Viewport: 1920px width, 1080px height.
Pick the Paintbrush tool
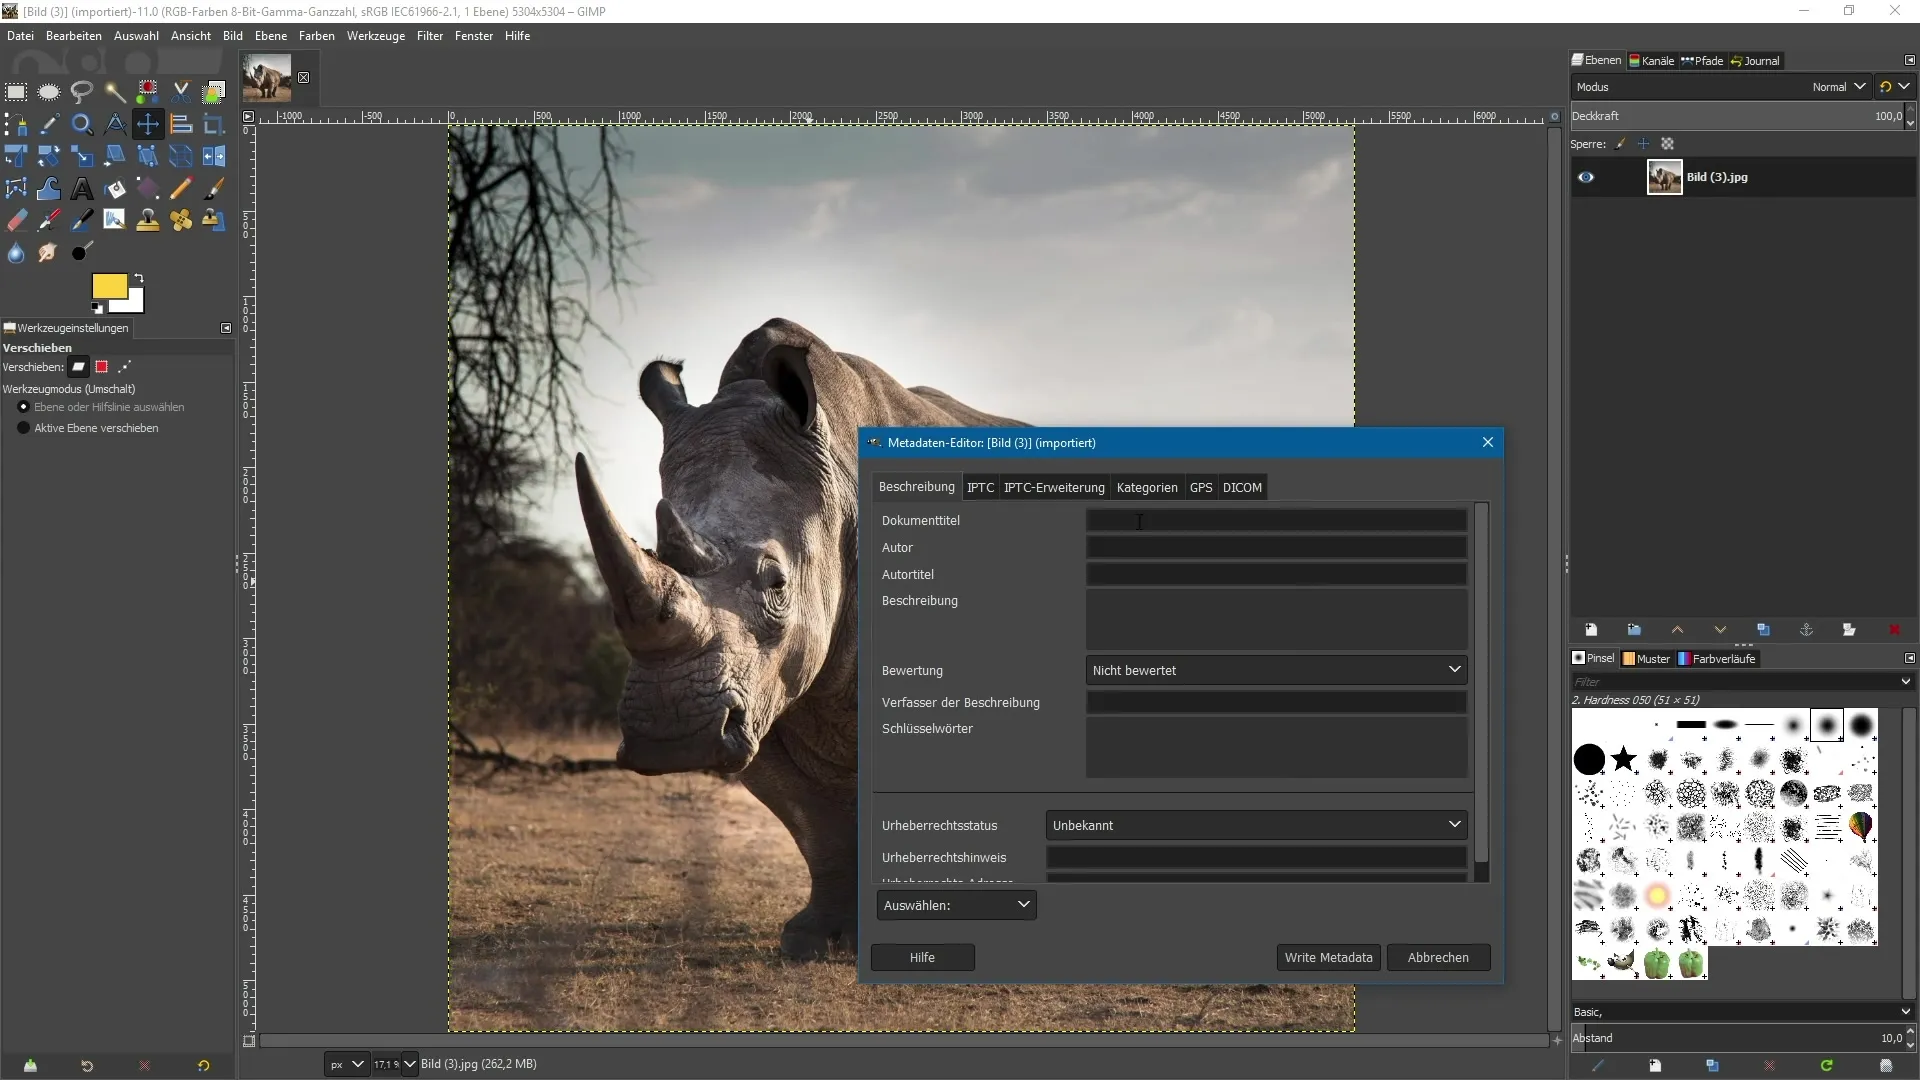coord(214,189)
